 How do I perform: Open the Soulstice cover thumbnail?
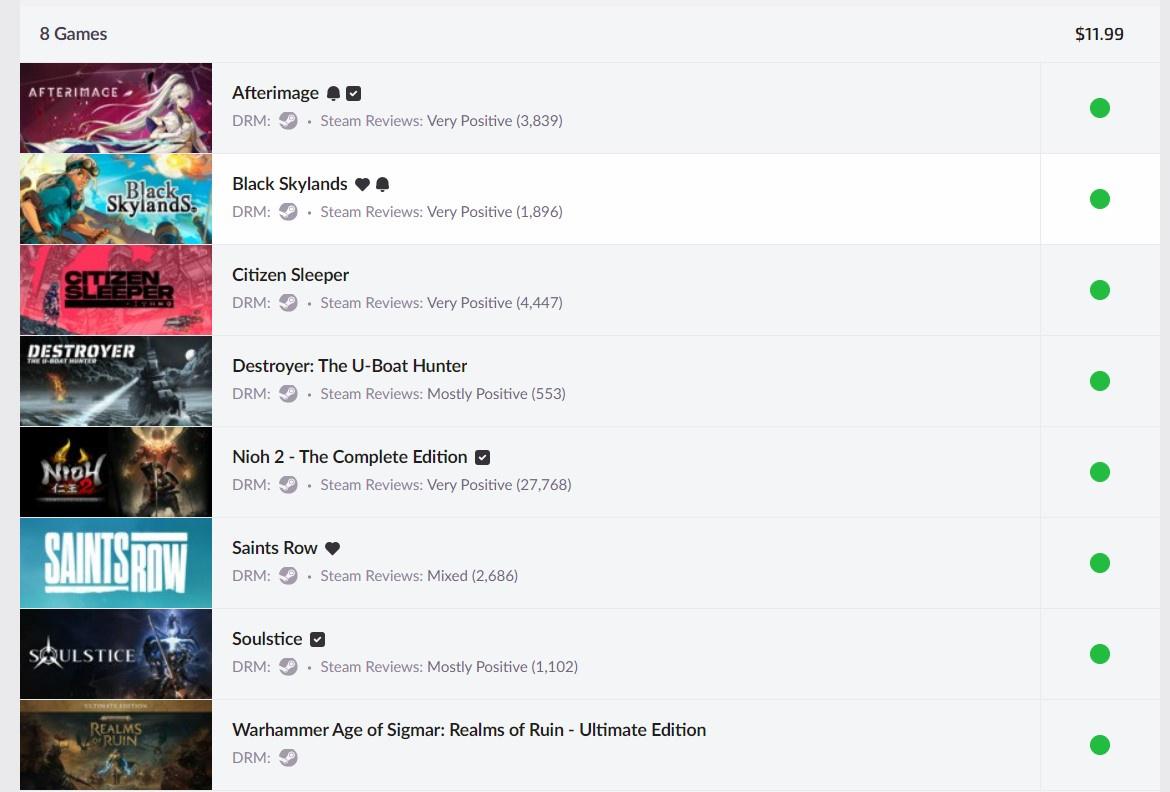pyautogui.click(x=116, y=655)
